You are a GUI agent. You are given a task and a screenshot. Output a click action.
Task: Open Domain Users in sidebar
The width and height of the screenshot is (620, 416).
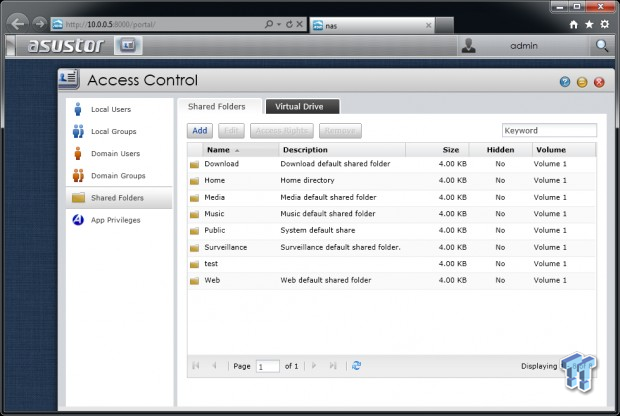pyautogui.click(x=119, y=153)
